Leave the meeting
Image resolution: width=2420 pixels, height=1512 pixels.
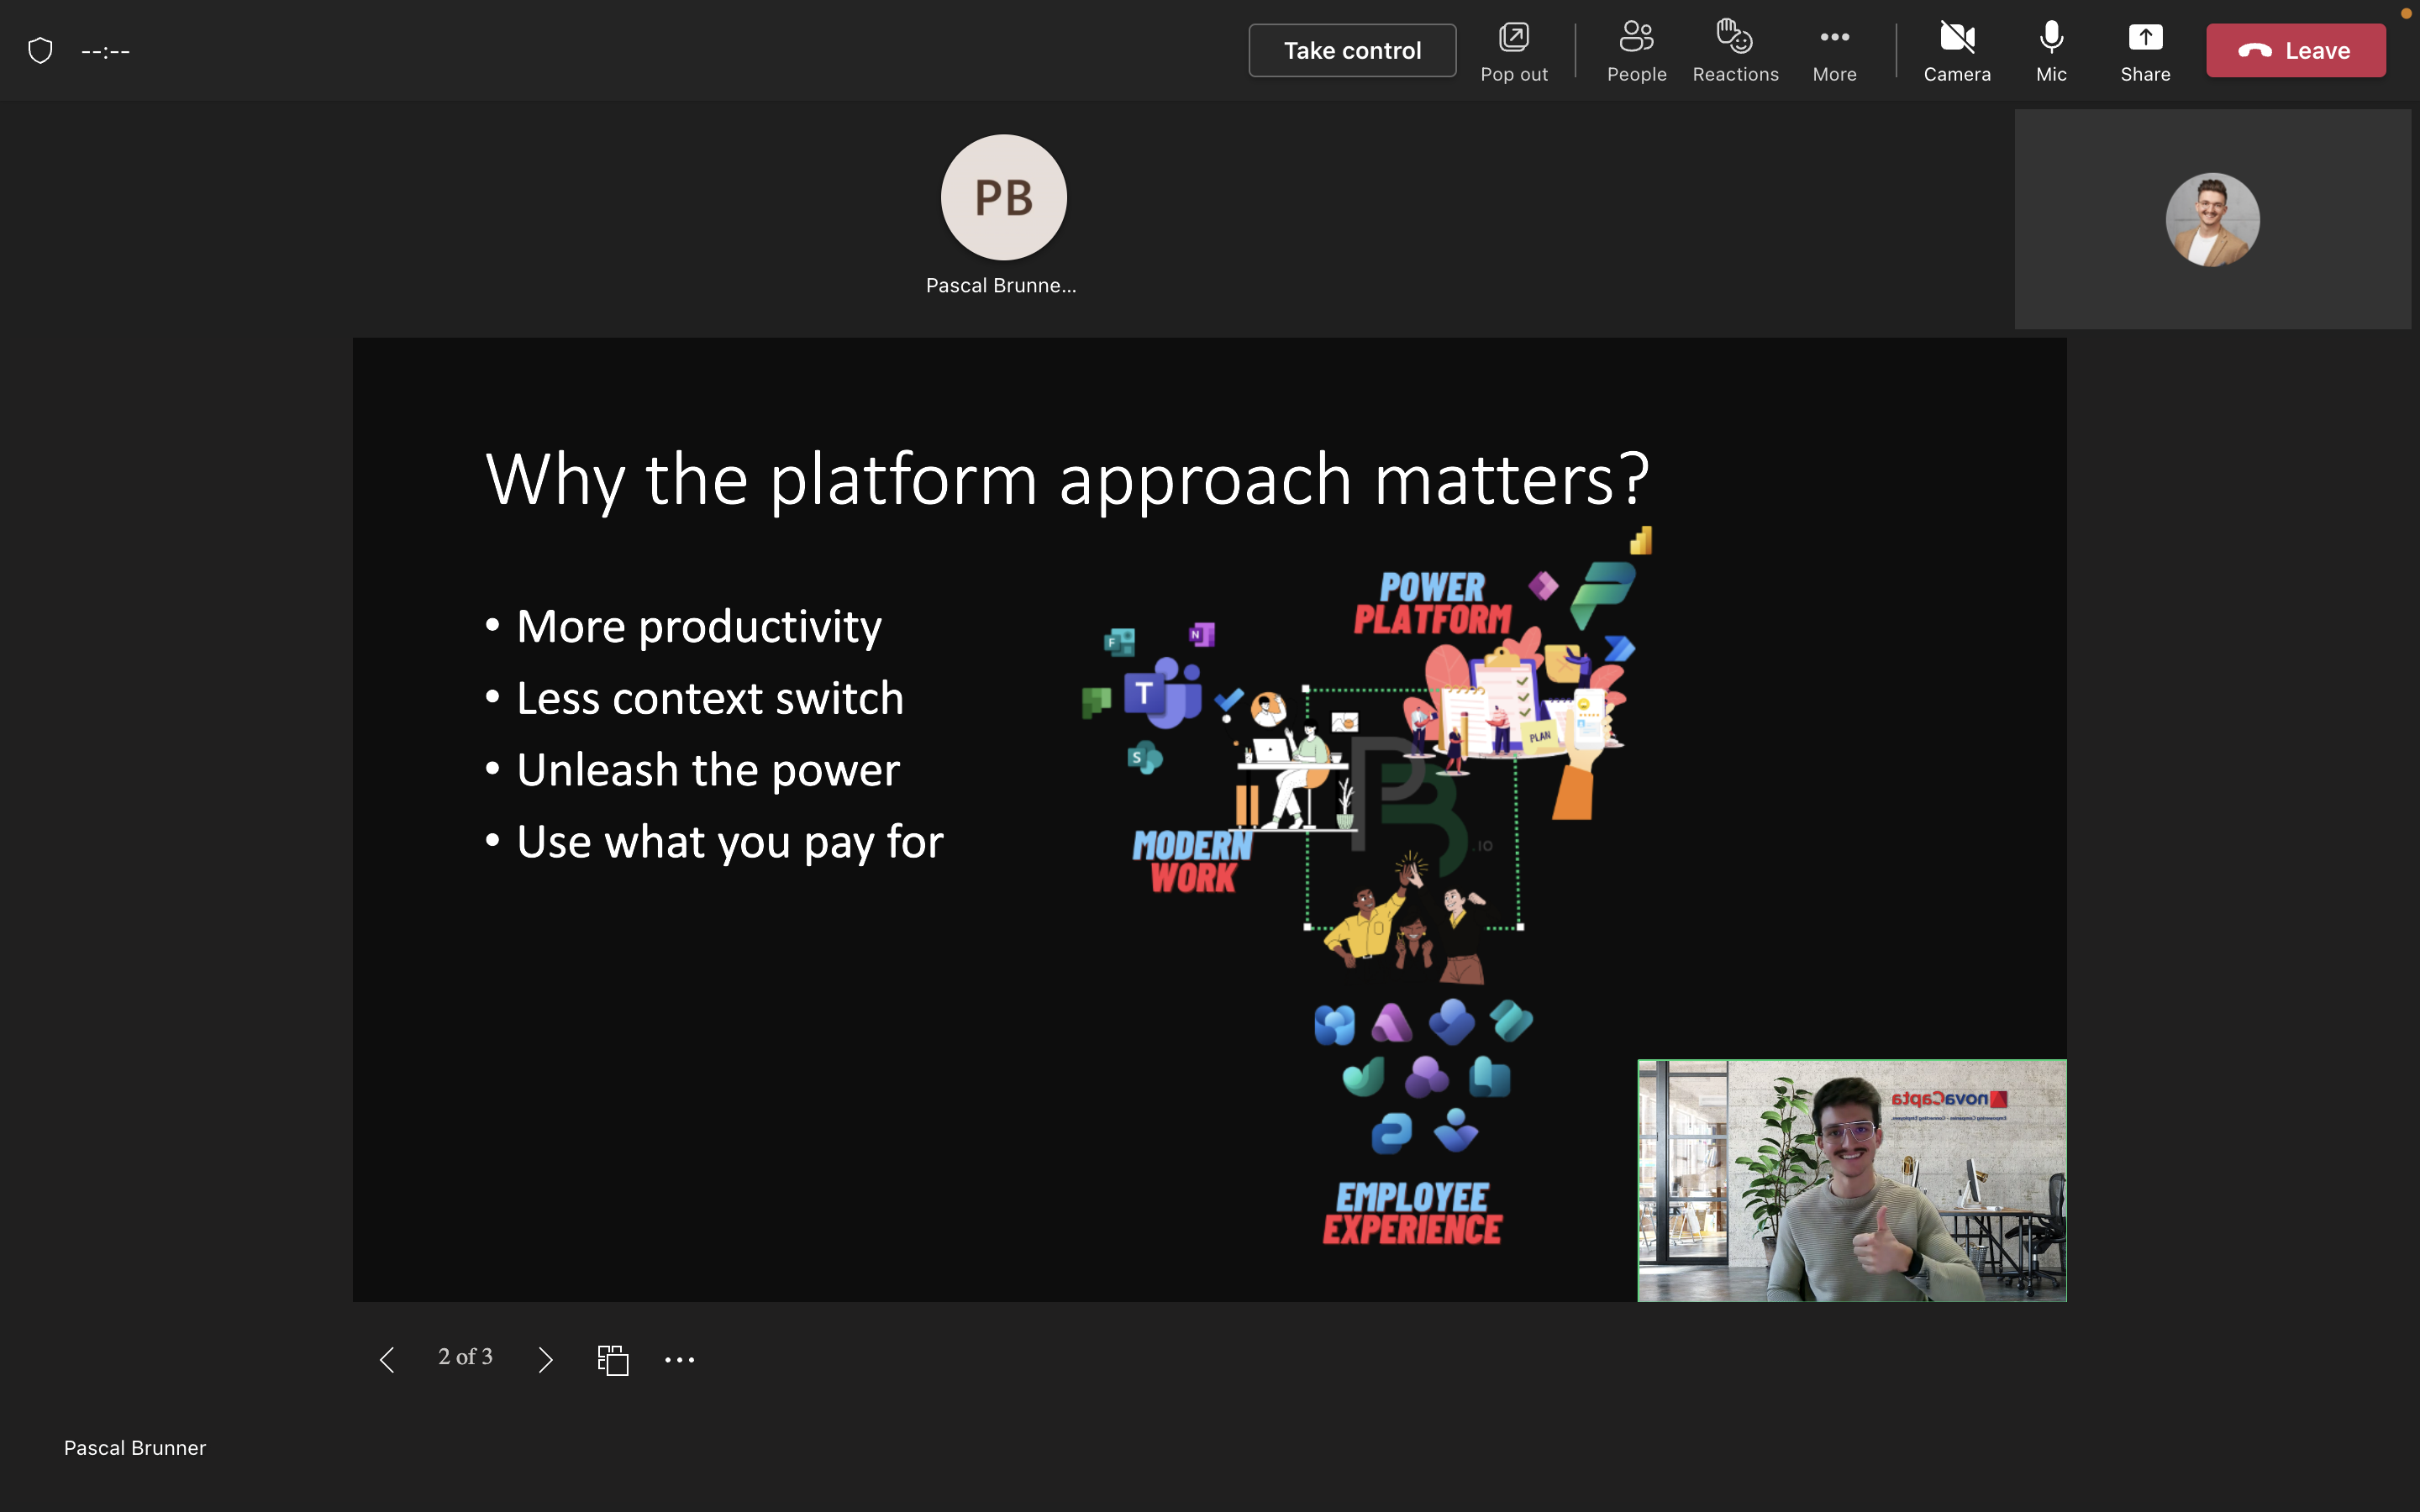(2295, 51)
